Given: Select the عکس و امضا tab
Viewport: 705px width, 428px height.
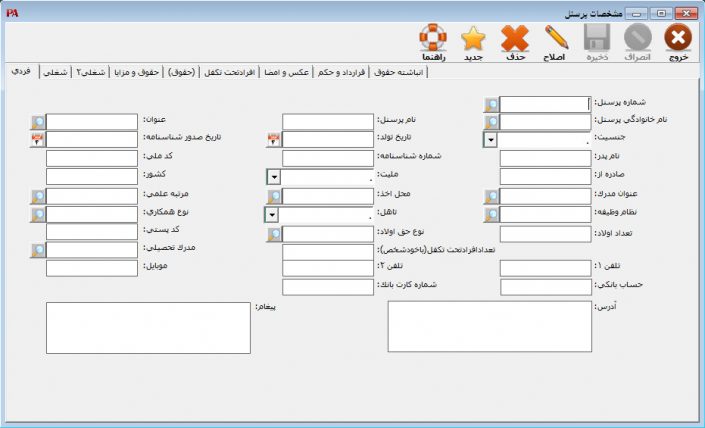Looking at the screenshot, I should tap(288, 72).
